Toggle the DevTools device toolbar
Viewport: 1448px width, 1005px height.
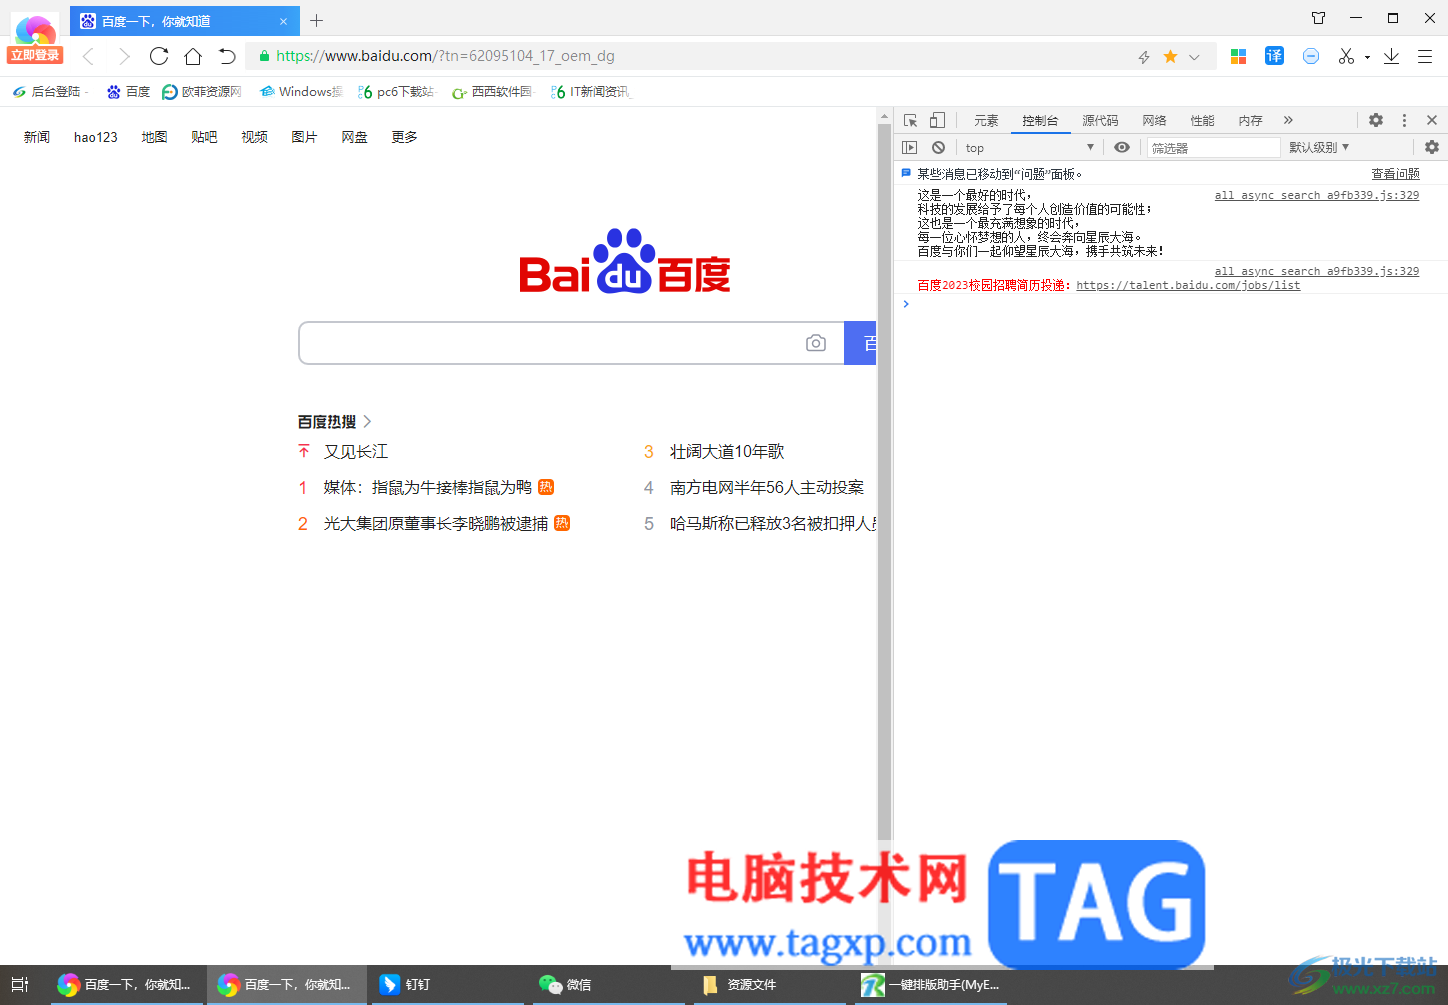point(937,120)
